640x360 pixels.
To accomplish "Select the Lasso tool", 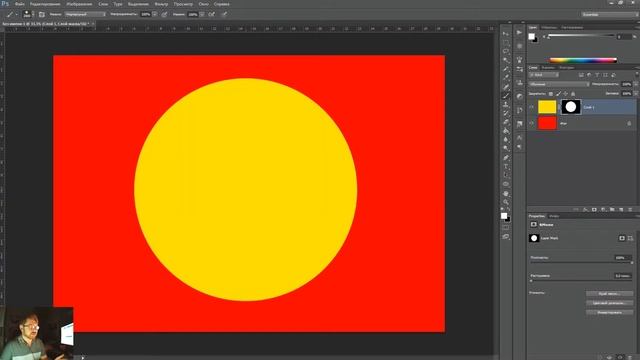I will (506, 51).
